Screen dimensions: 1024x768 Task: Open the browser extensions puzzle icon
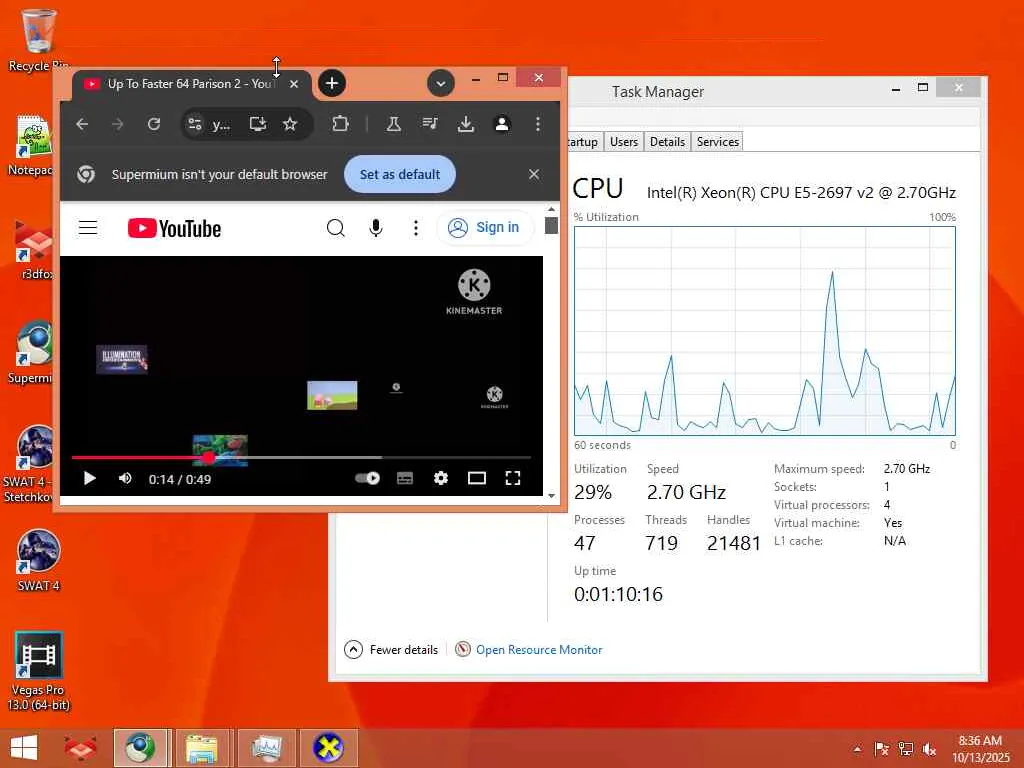tap(340, 124)
